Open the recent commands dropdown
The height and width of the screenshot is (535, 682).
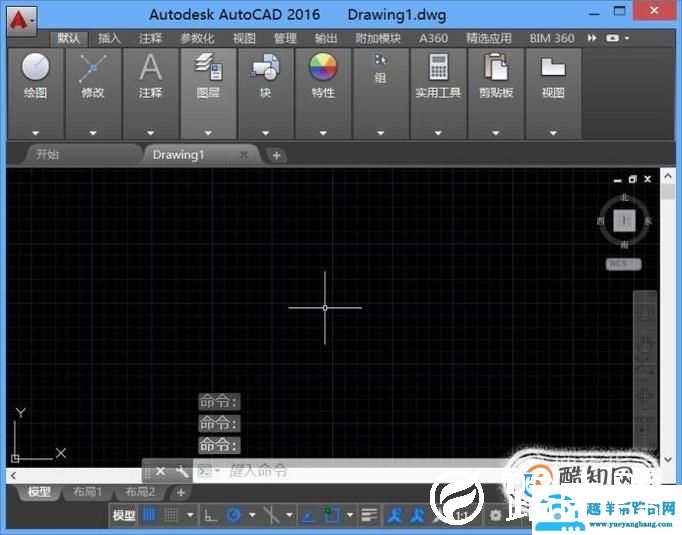(208, 471)
